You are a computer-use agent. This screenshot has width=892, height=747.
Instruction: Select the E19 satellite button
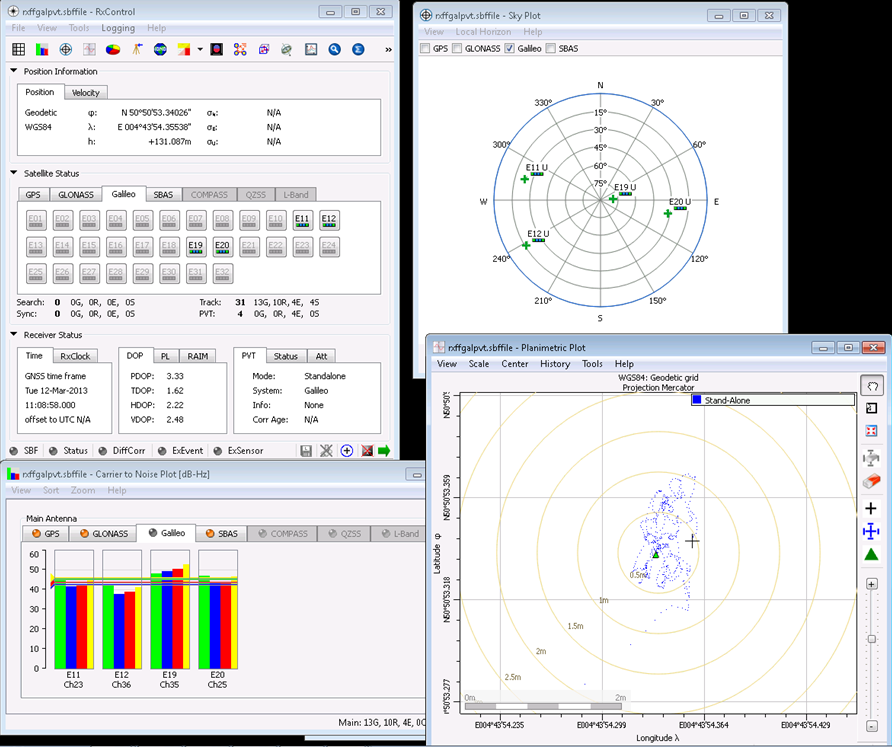click(x=196, y=246)
